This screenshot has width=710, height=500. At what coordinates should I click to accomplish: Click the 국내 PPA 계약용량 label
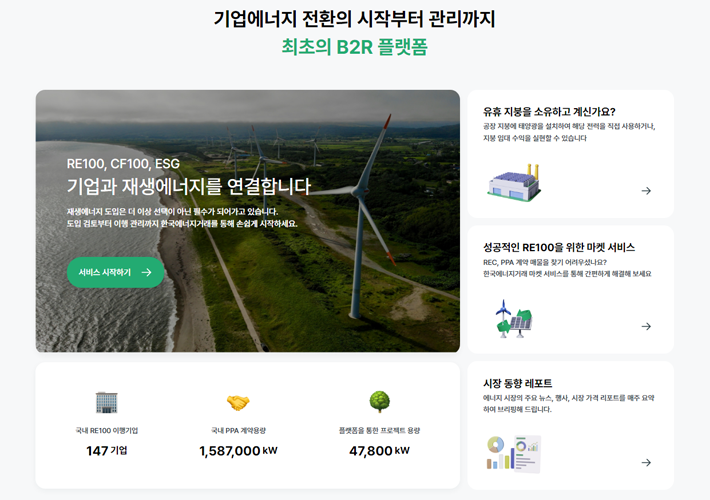[238, 430]
